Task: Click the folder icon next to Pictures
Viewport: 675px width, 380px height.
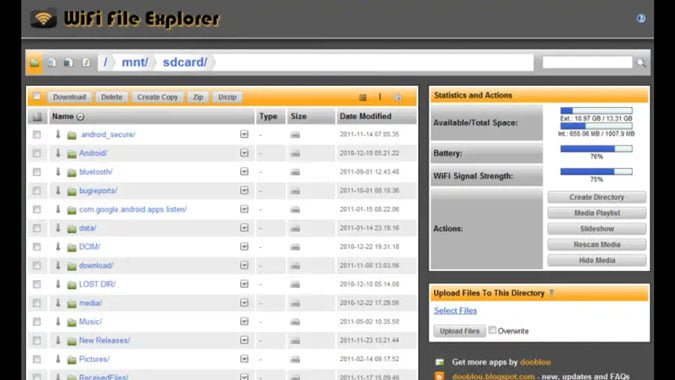Action: click(x=72, y=360)
